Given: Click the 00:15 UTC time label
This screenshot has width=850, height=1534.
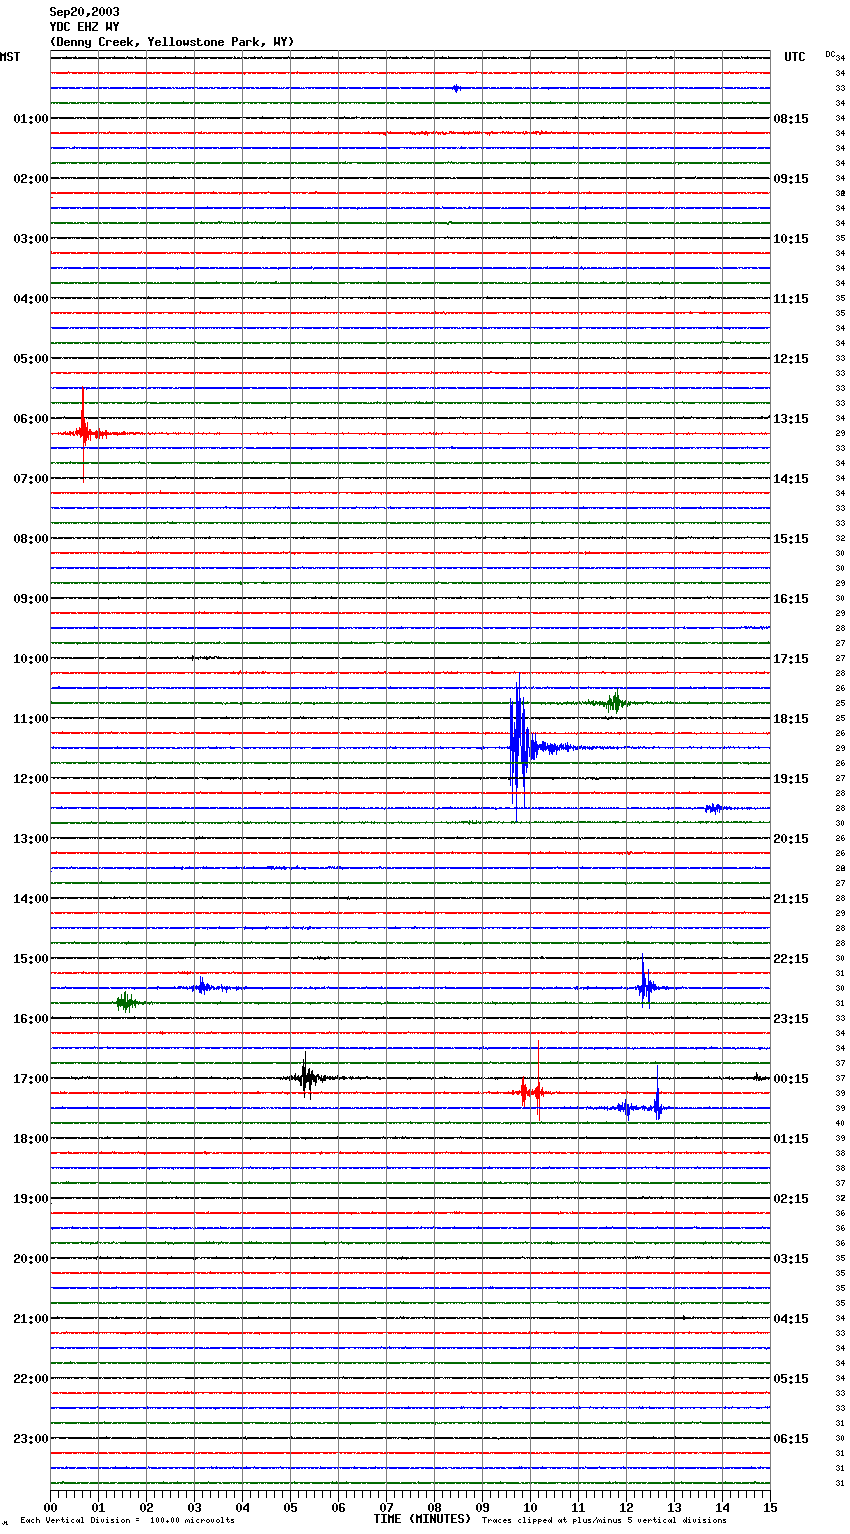Looking at the screenshot, I should point(791,1079).
